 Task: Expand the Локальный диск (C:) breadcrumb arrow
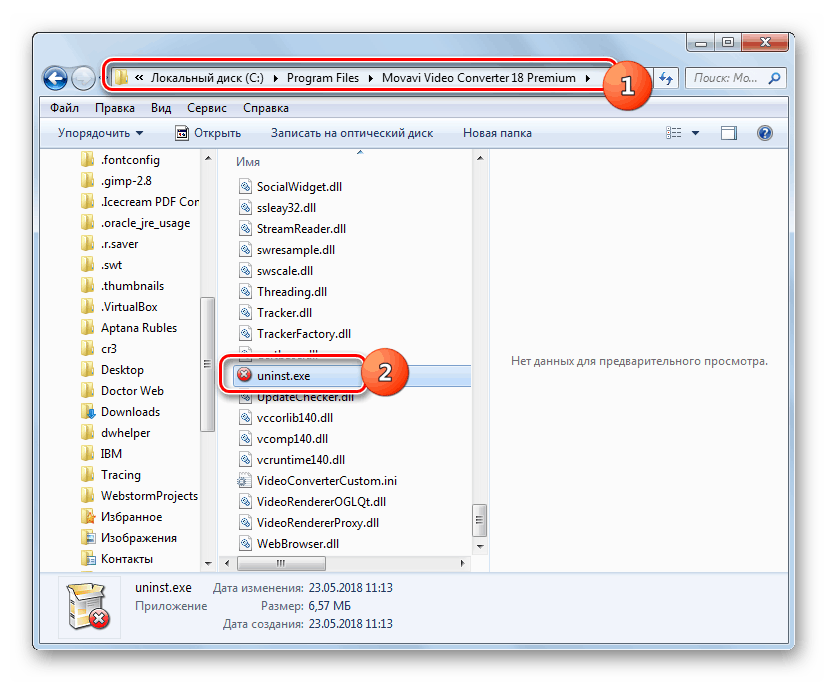pos(275,78)
